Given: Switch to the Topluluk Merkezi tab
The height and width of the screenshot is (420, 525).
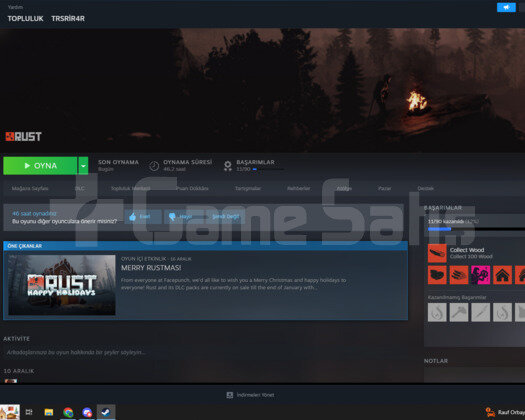Looking at the screenshot, I should pos(131,189).
